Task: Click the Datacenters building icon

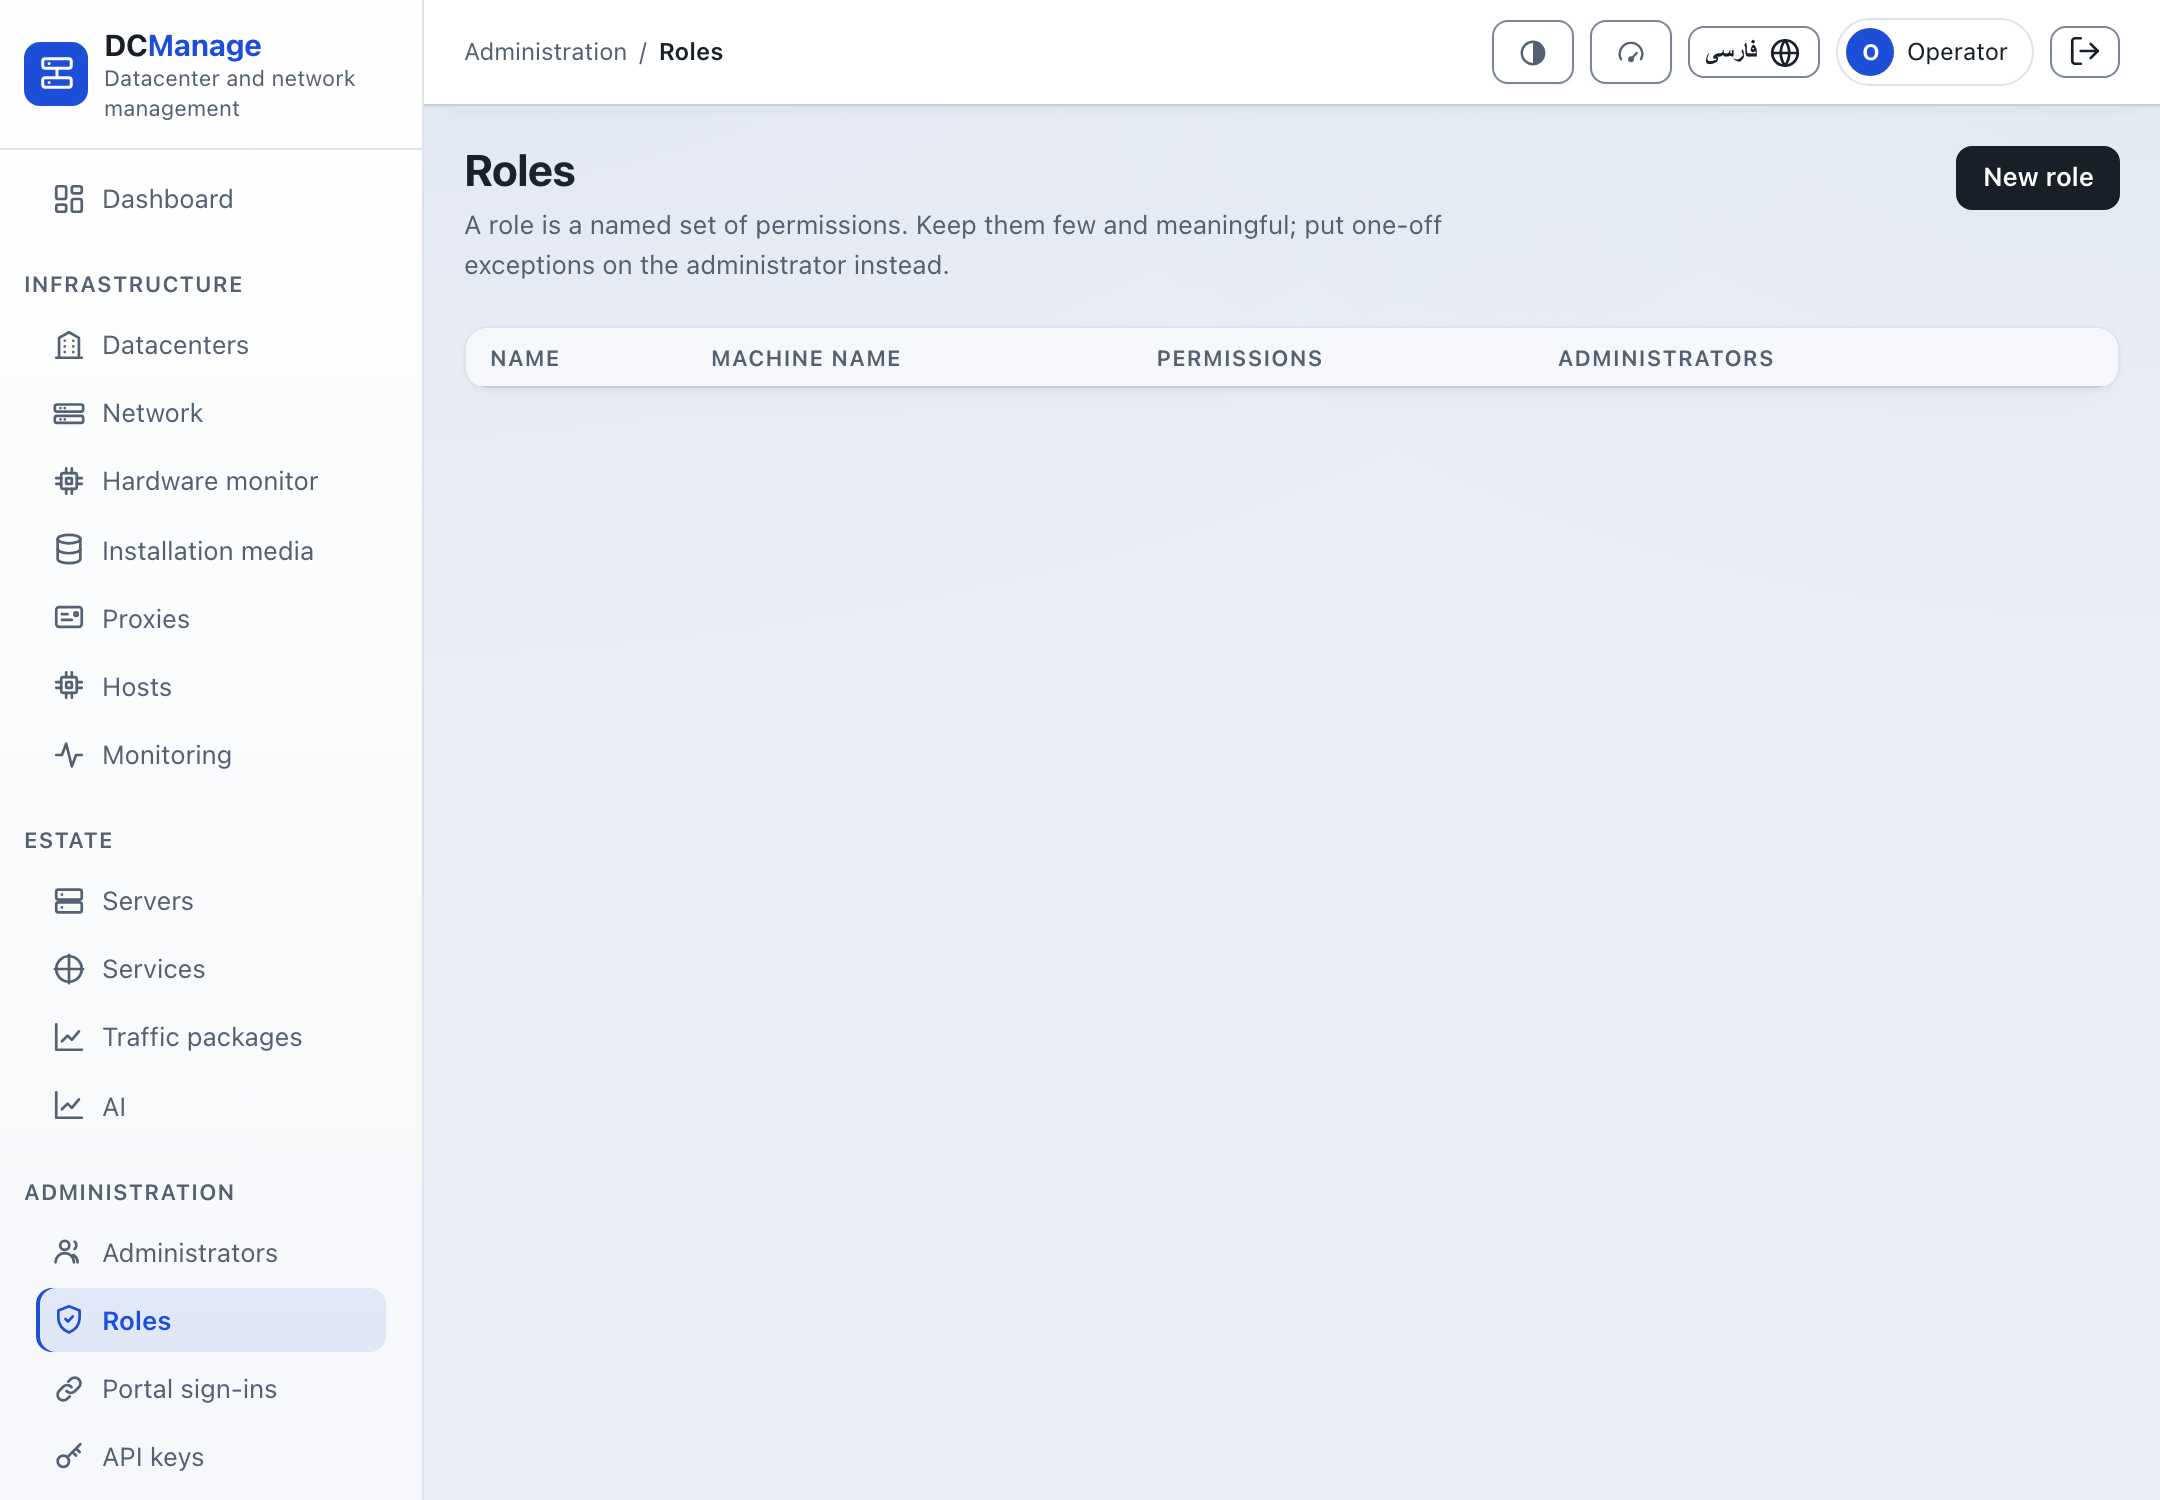Action: pos(69,345)
